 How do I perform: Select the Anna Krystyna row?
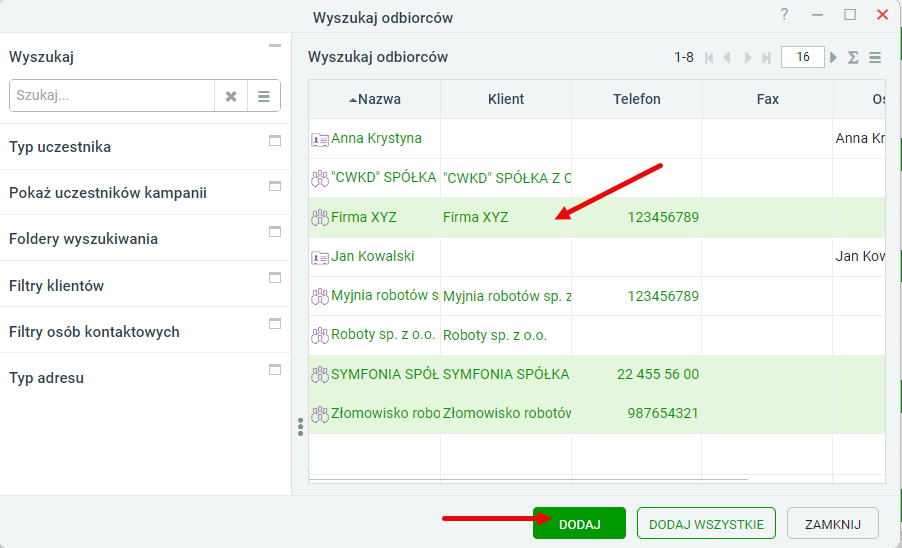[x=597, y=139]
